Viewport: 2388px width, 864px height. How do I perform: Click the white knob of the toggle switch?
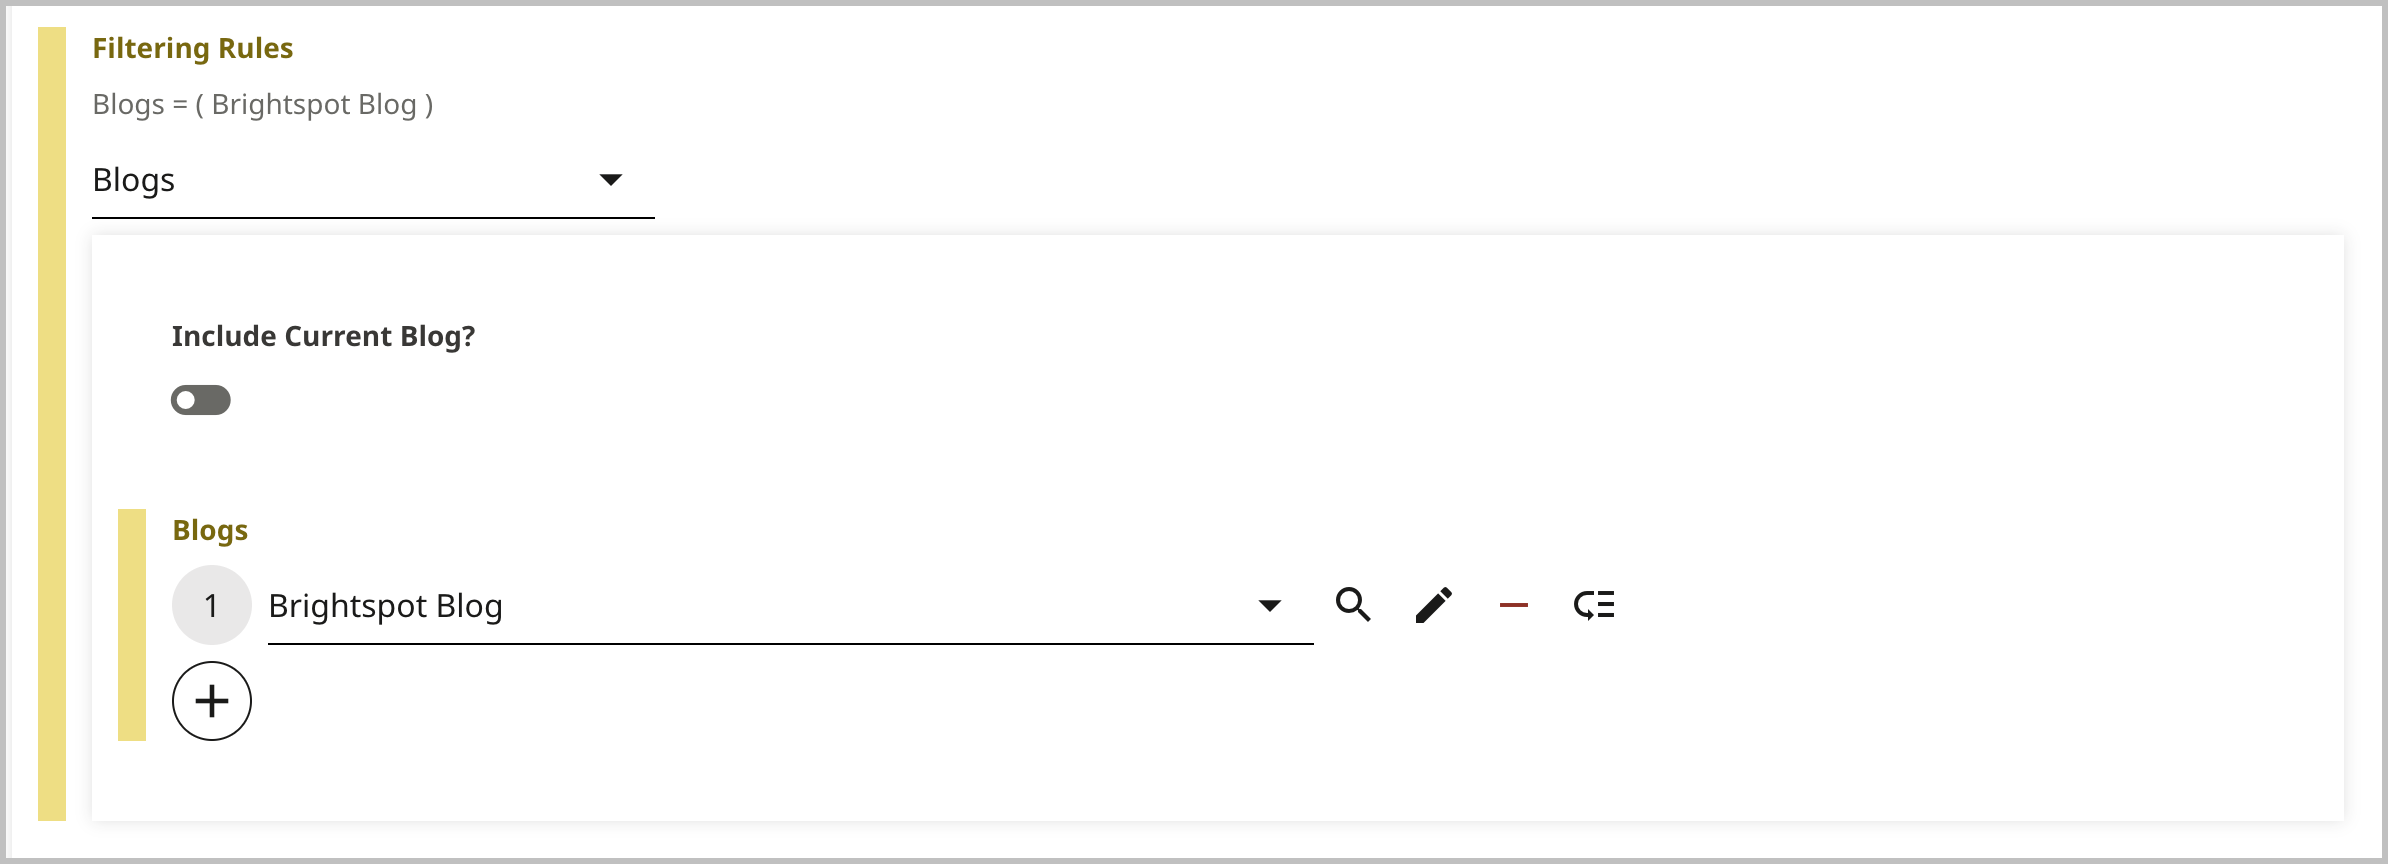(186, 400)
